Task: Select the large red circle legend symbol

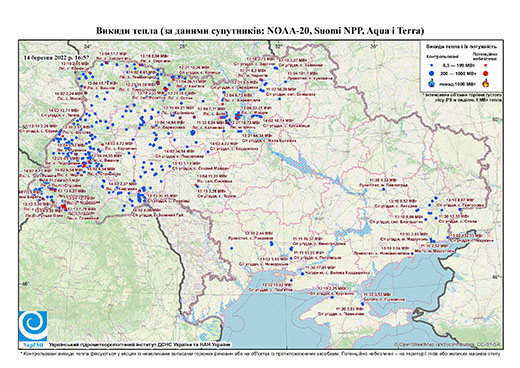Action: (x=486, y=73)
